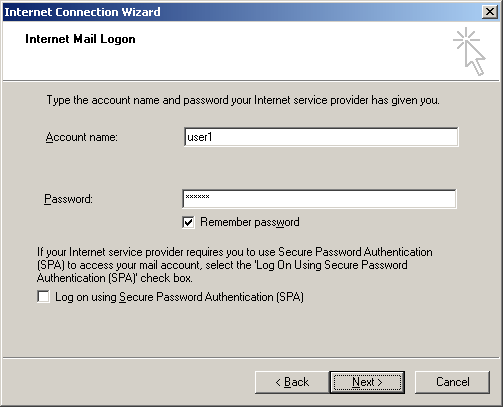
Task: Click the "Internet Mail Logon" heading
Action: 80,39
